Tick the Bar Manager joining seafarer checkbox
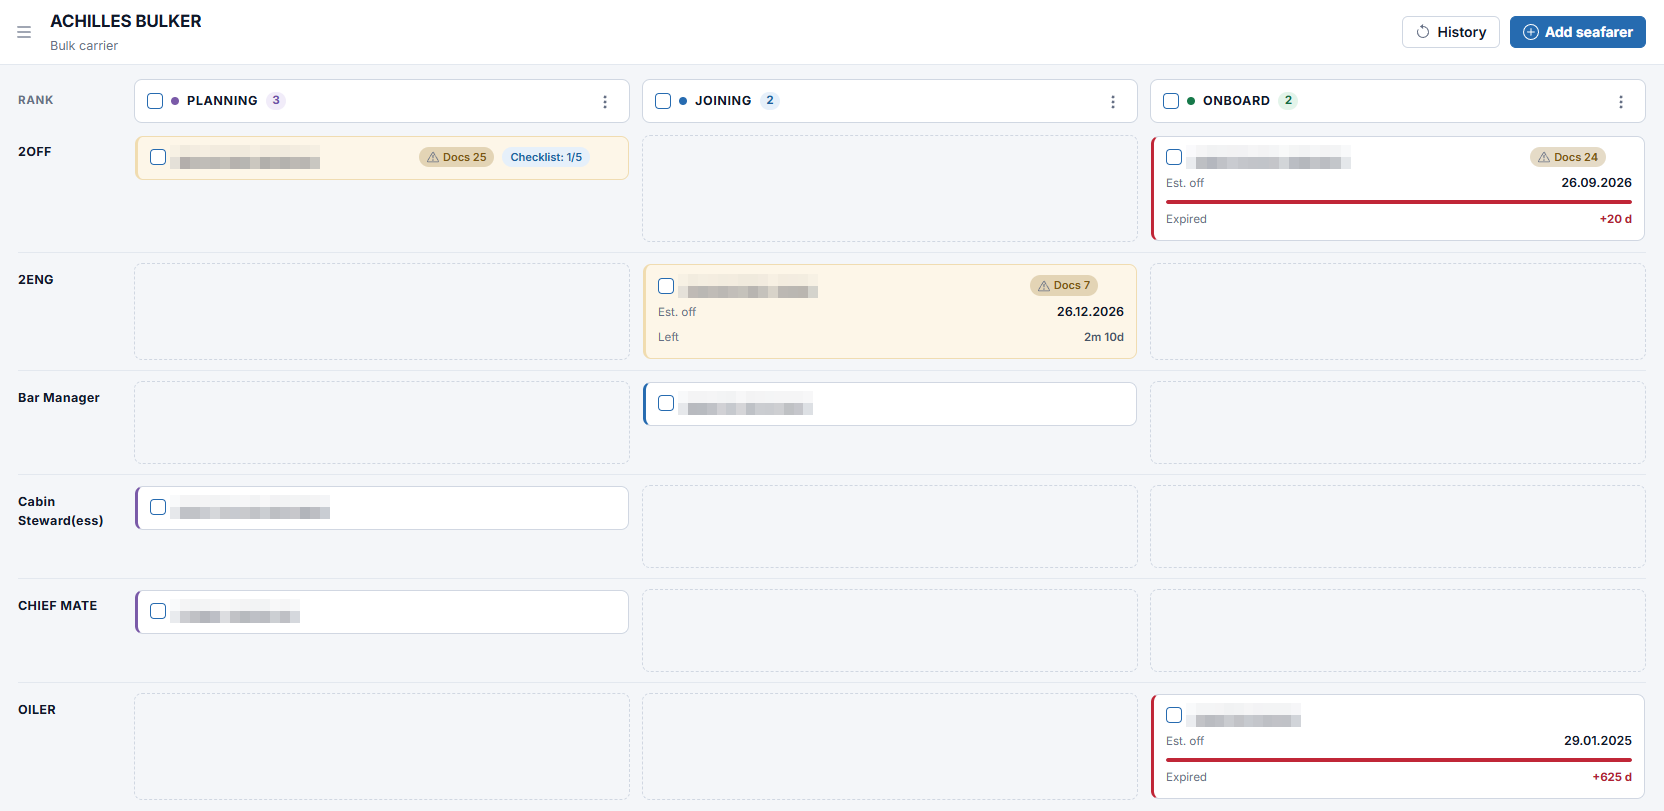Image resolution: width=1664 pixels, height=811 pixels. point(666,403)
